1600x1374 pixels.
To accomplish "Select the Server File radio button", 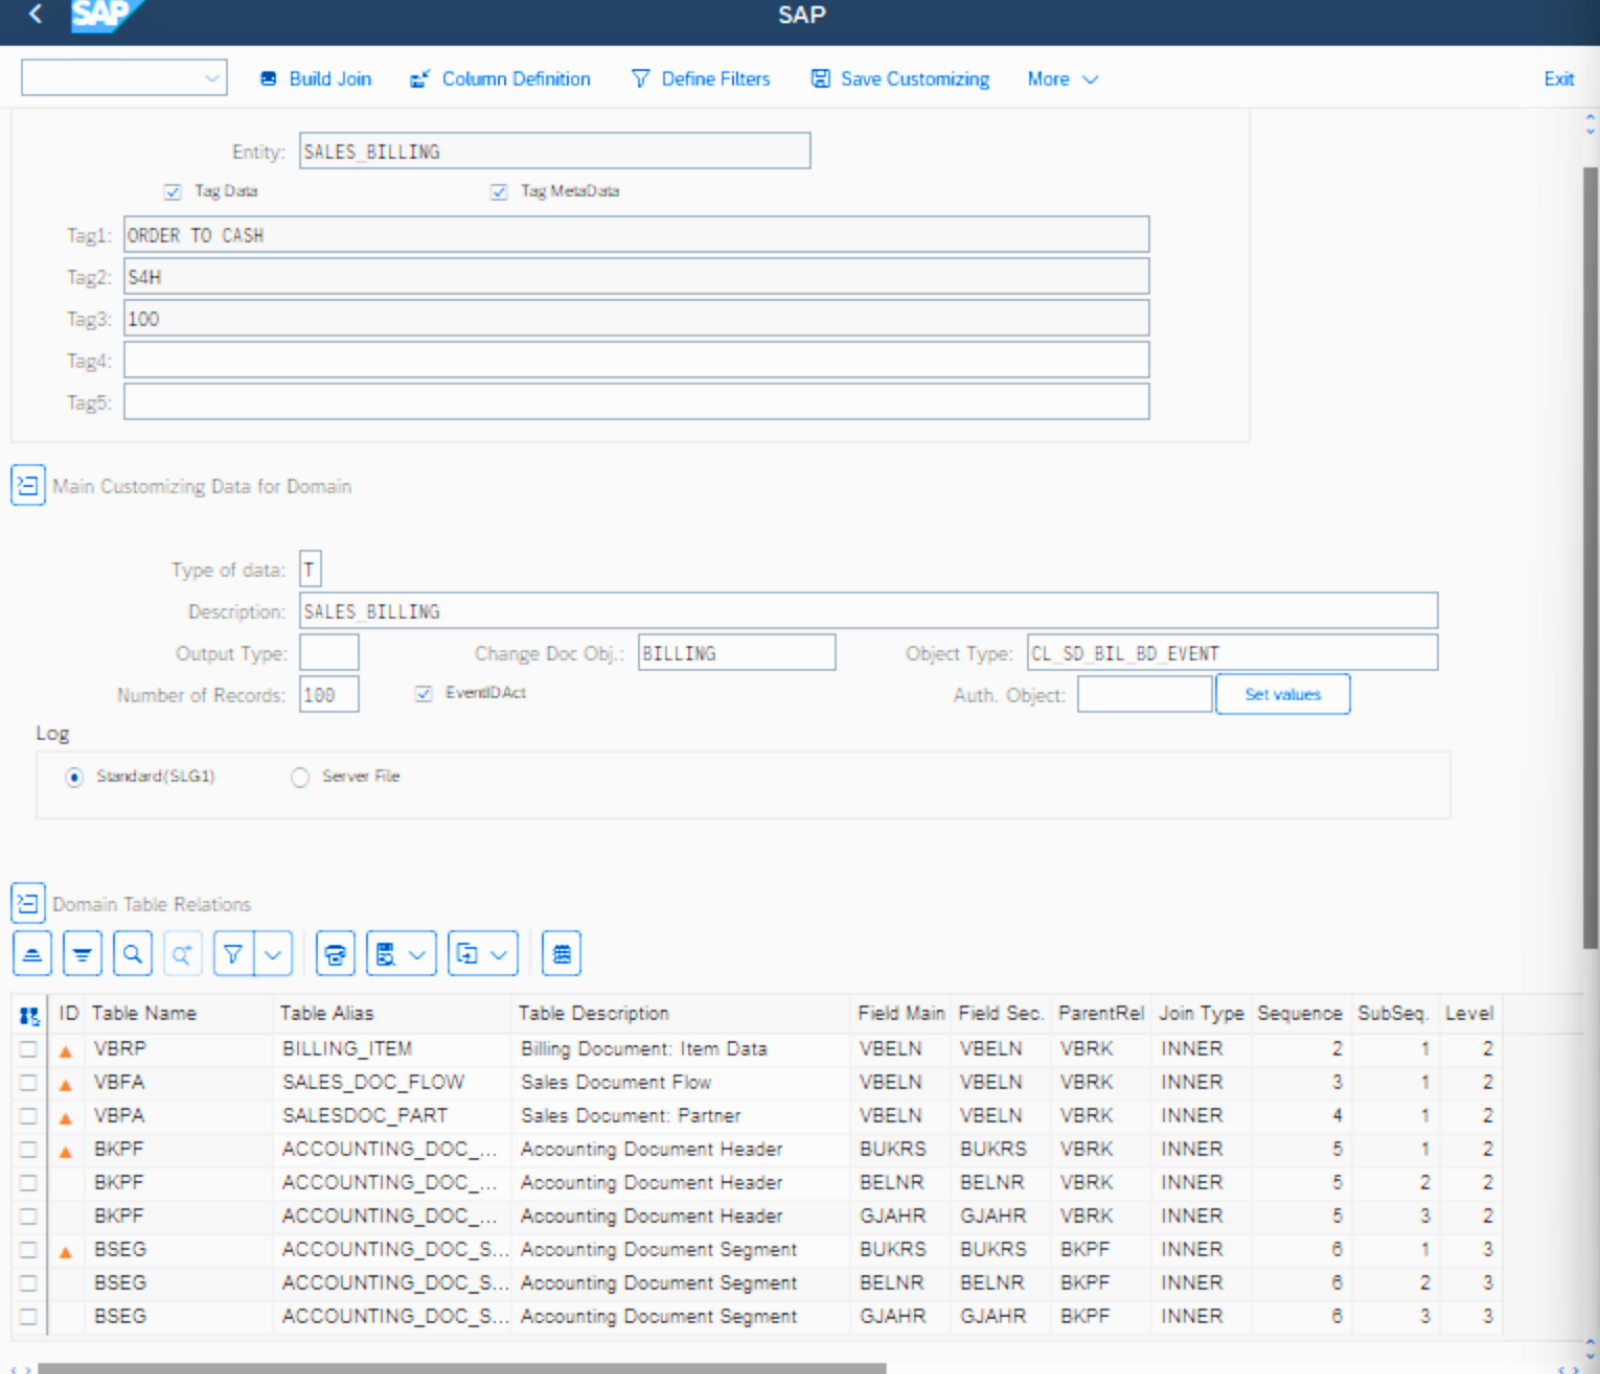I will point(300,777).
